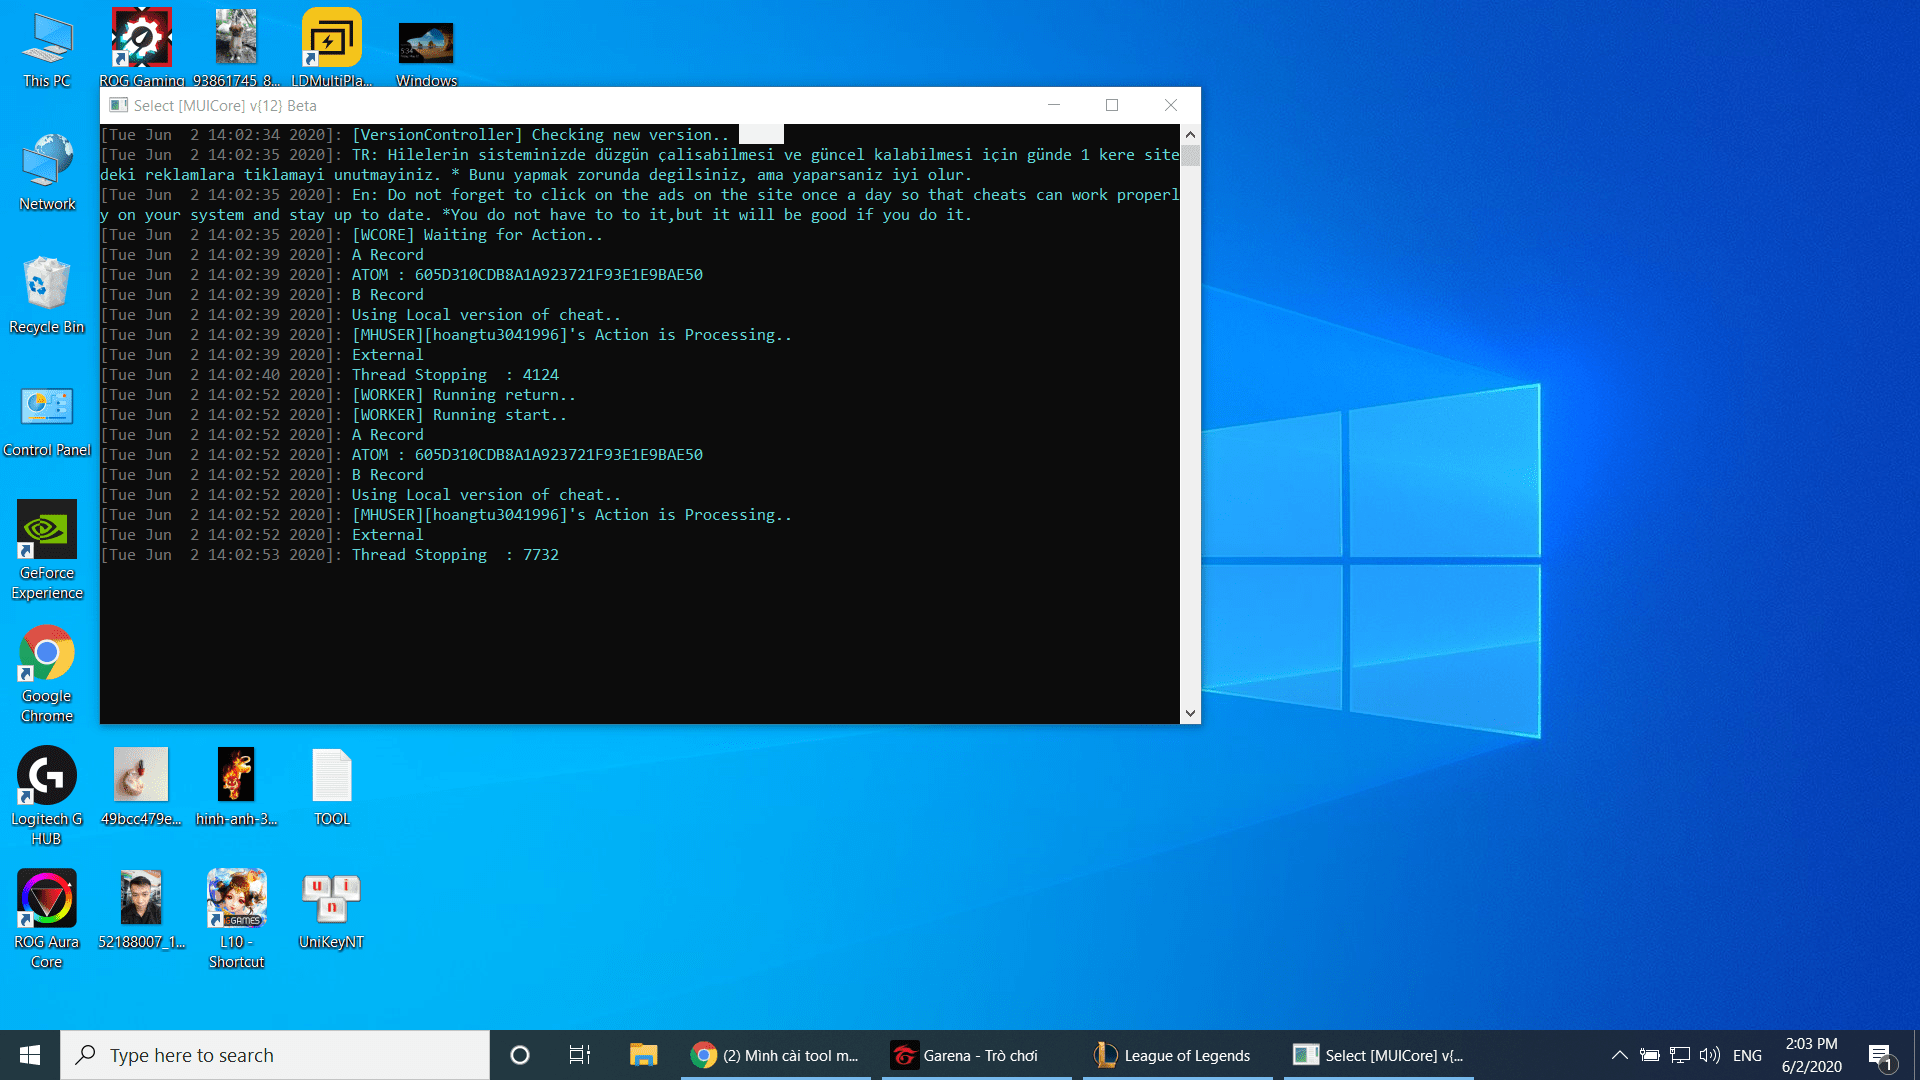Image resolution: width=1920 pixels, height=1080 pixels.
Task: Launch ROG Aura Core shortcut
Action: click(47, 919)
